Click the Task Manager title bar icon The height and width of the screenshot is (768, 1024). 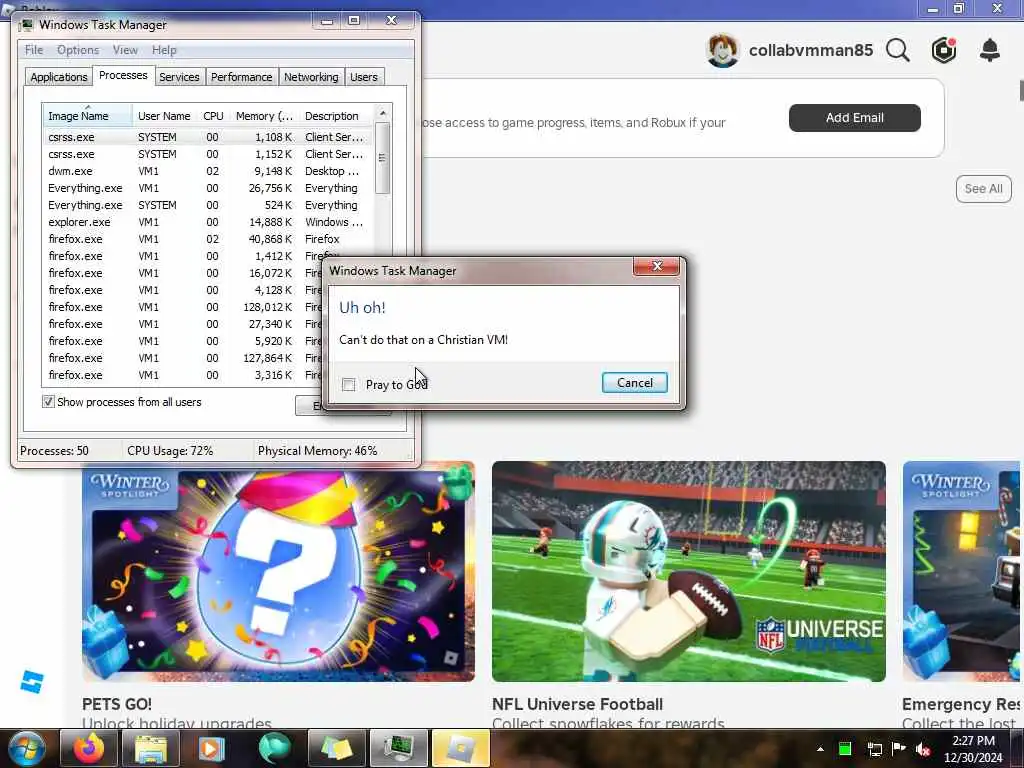pyautogui.click(x=26, y=25)
